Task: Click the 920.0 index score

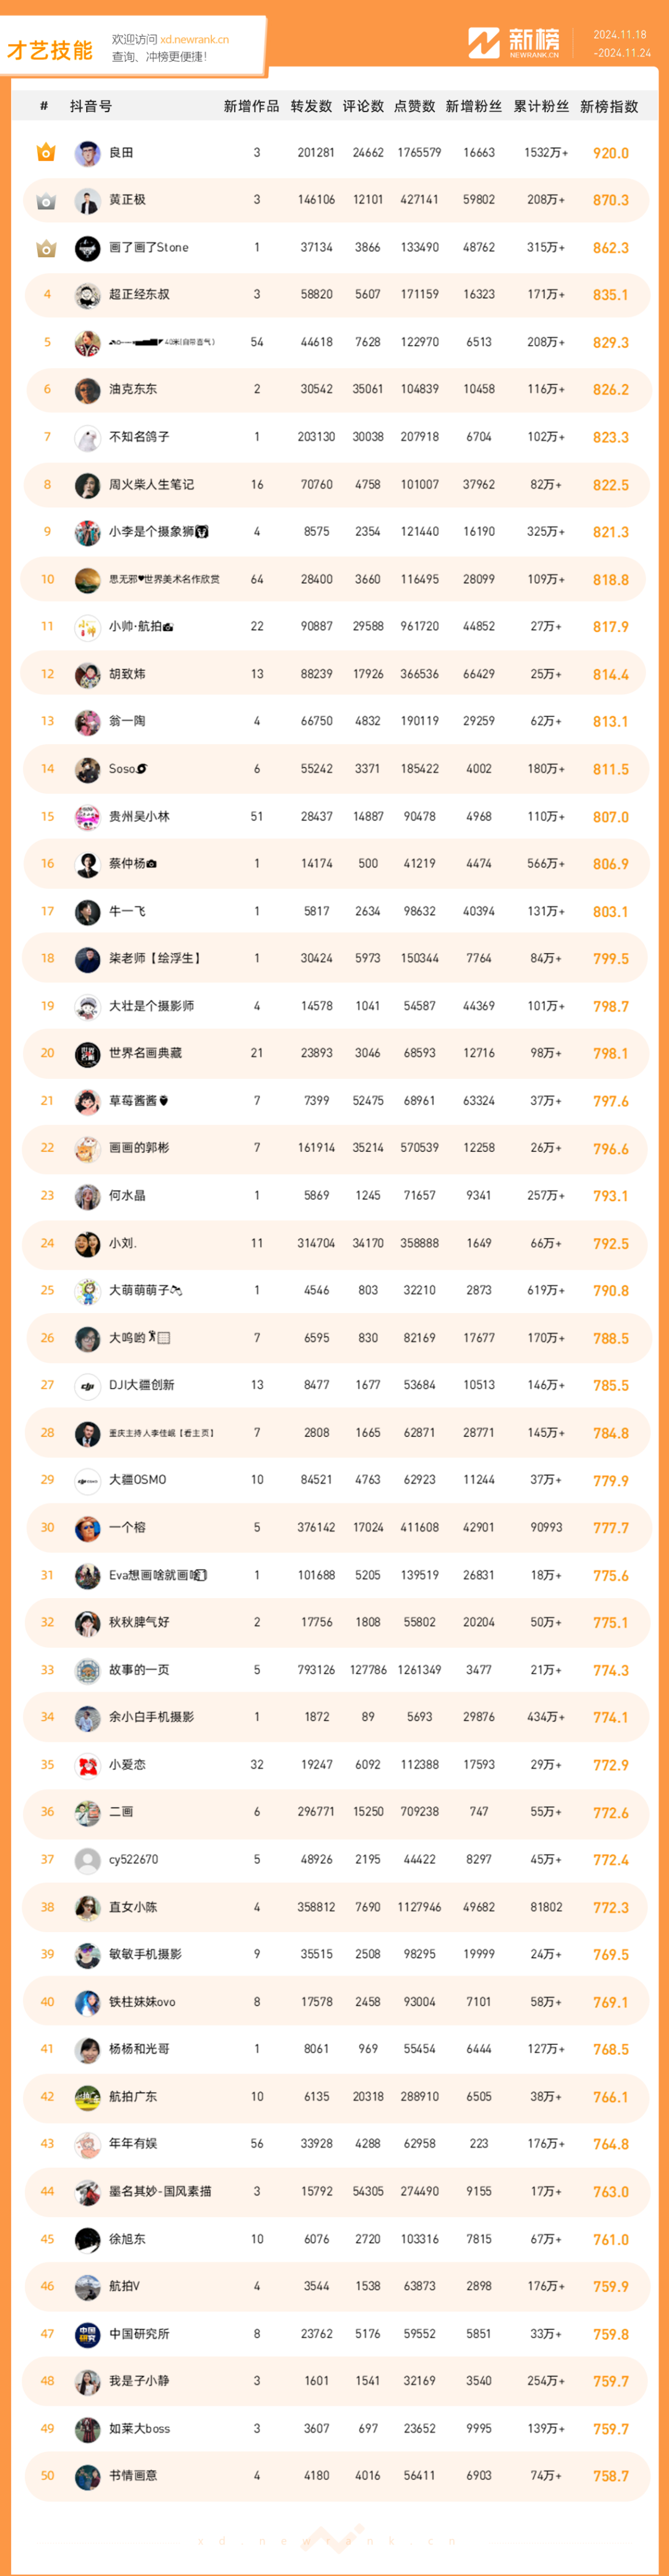Action: pos(611,154)
